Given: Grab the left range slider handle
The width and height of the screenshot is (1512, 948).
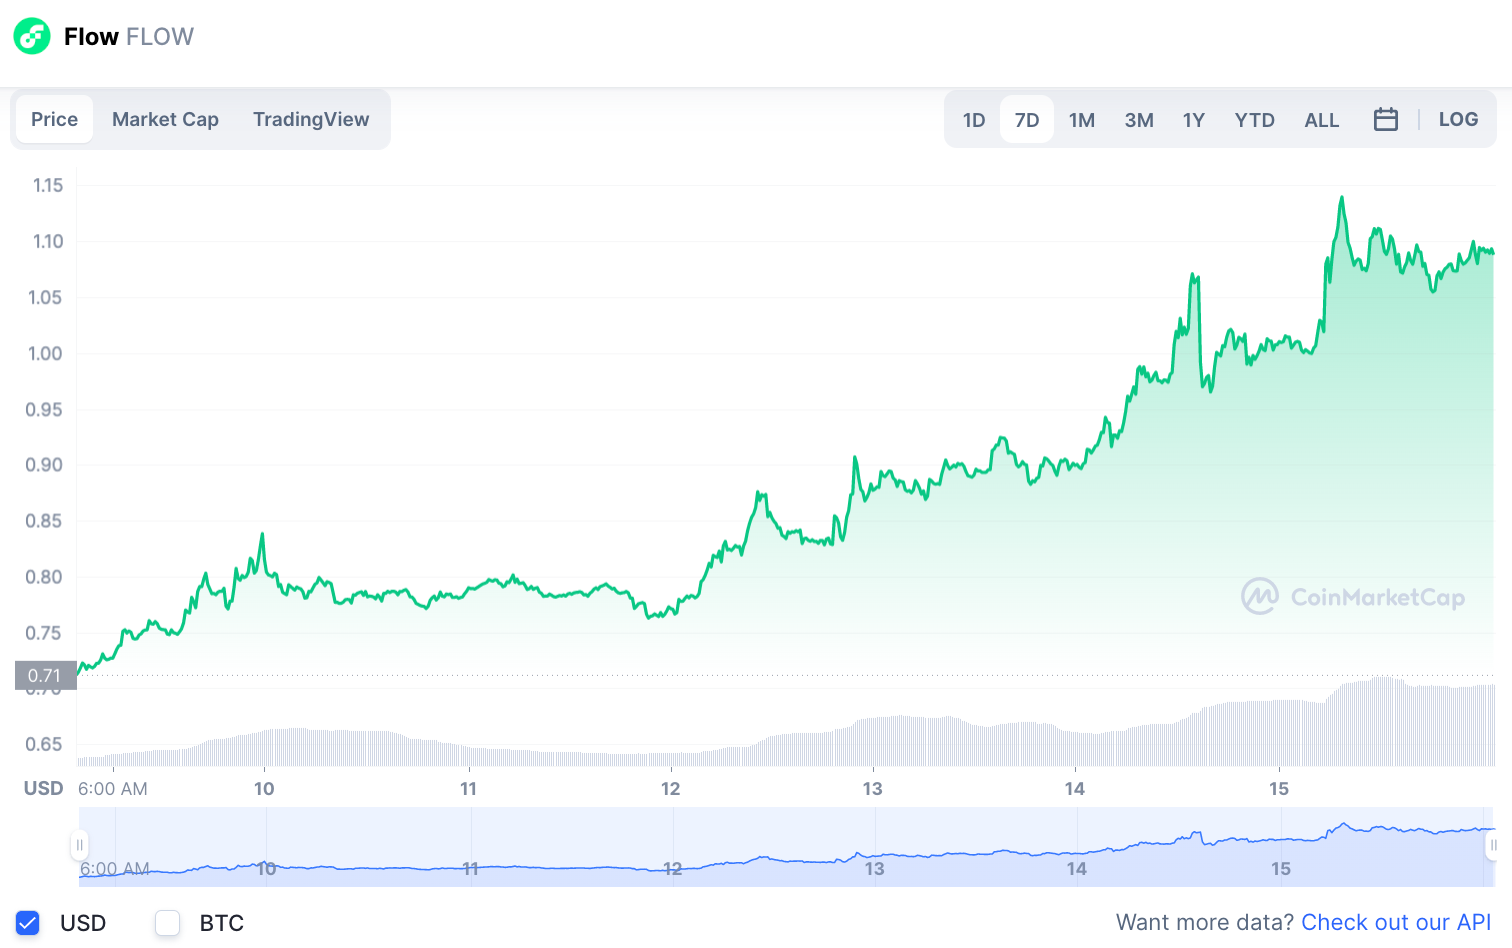Looking at the screenshot, I should tap(80, 846).
